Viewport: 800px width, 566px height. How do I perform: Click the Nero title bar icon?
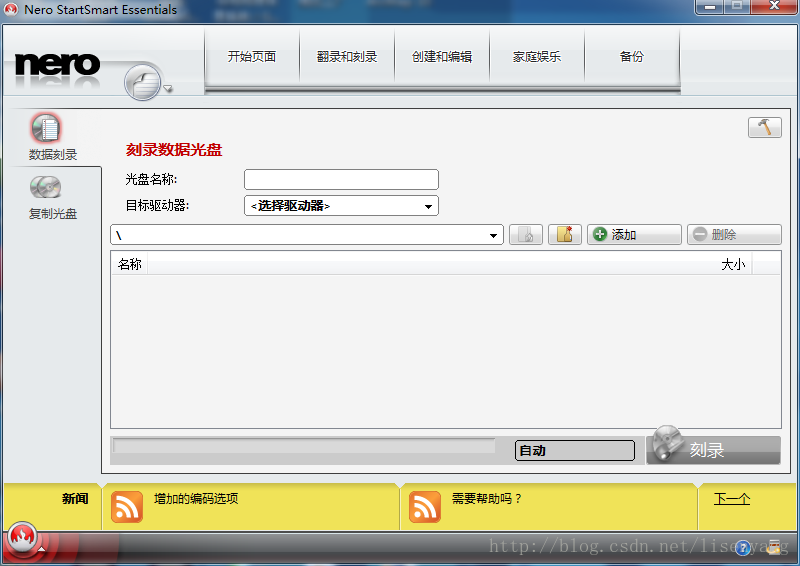click(11, 9)
